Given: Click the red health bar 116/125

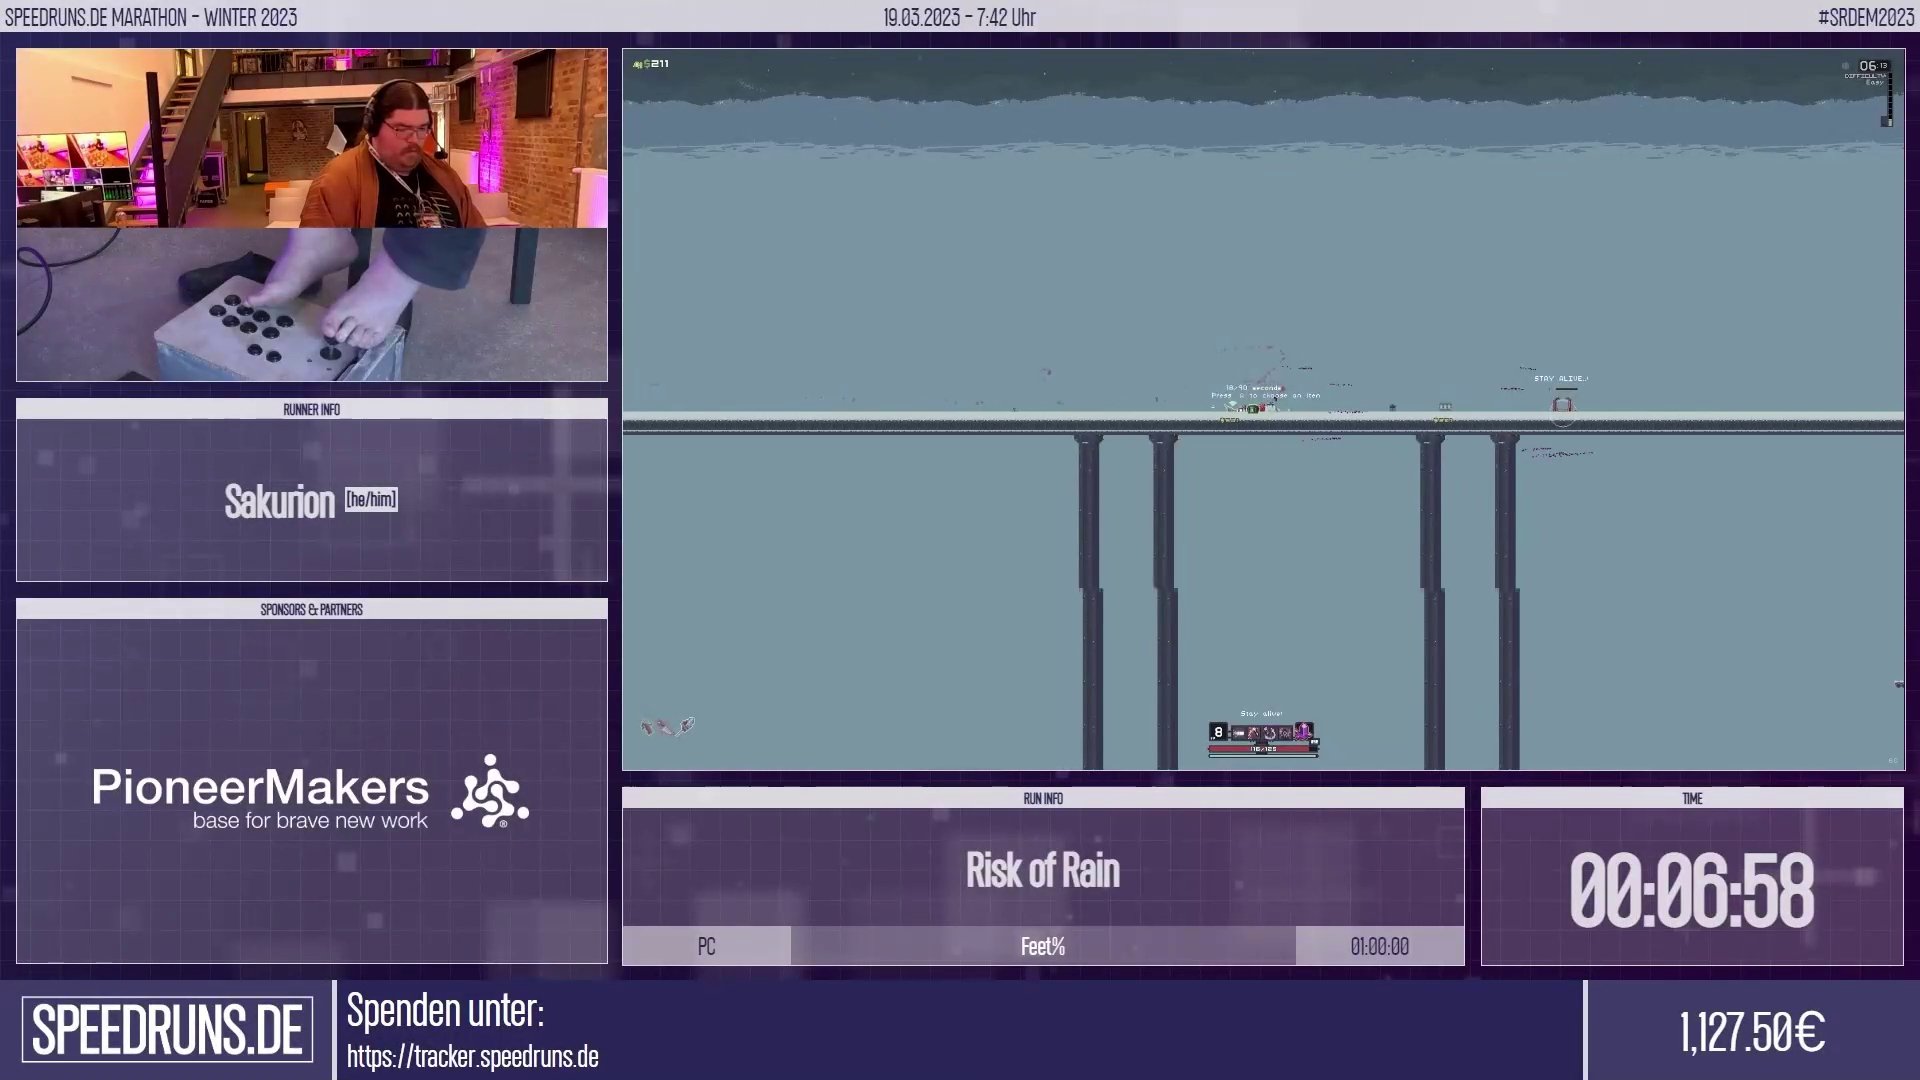Looking at the screenshot, I should pos(1262,749).
